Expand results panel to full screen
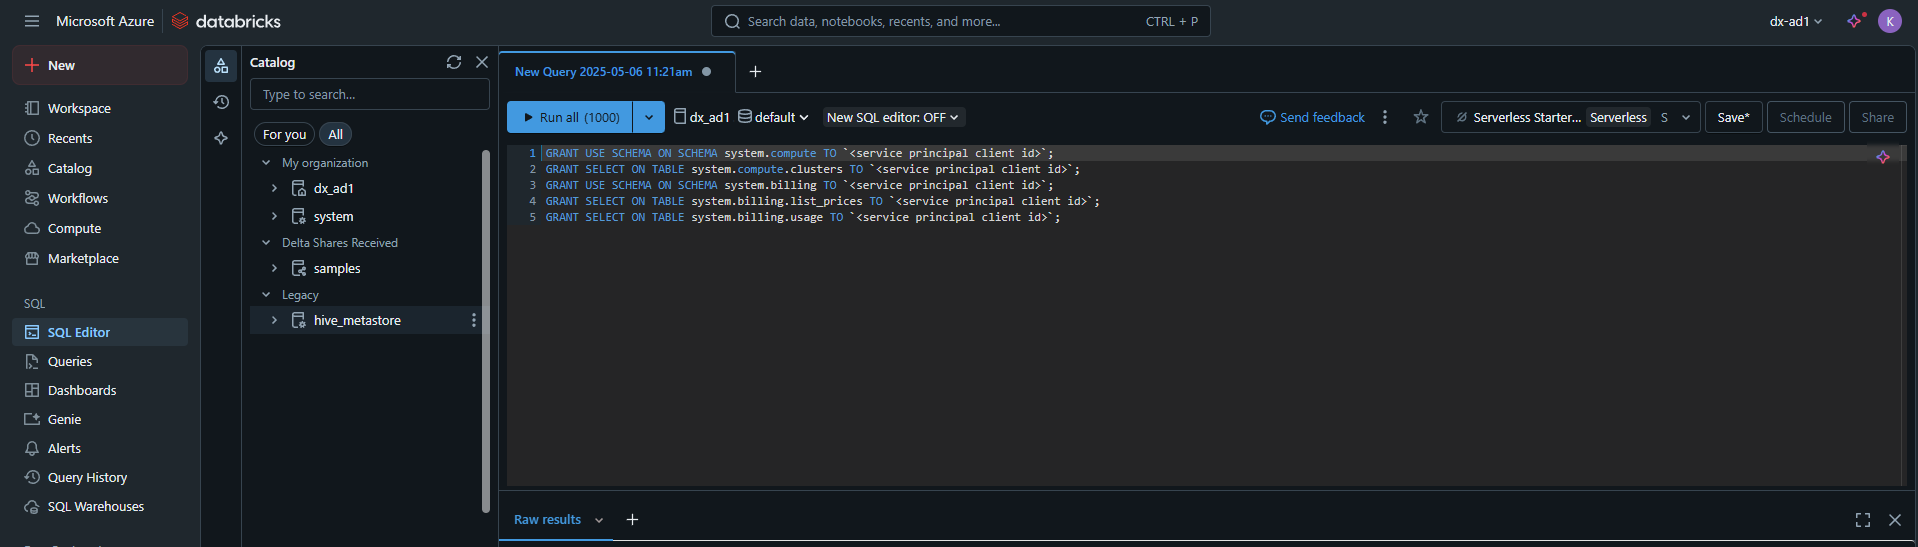1918x547 pixels. pyautogui.click(x=1862, y=520)
